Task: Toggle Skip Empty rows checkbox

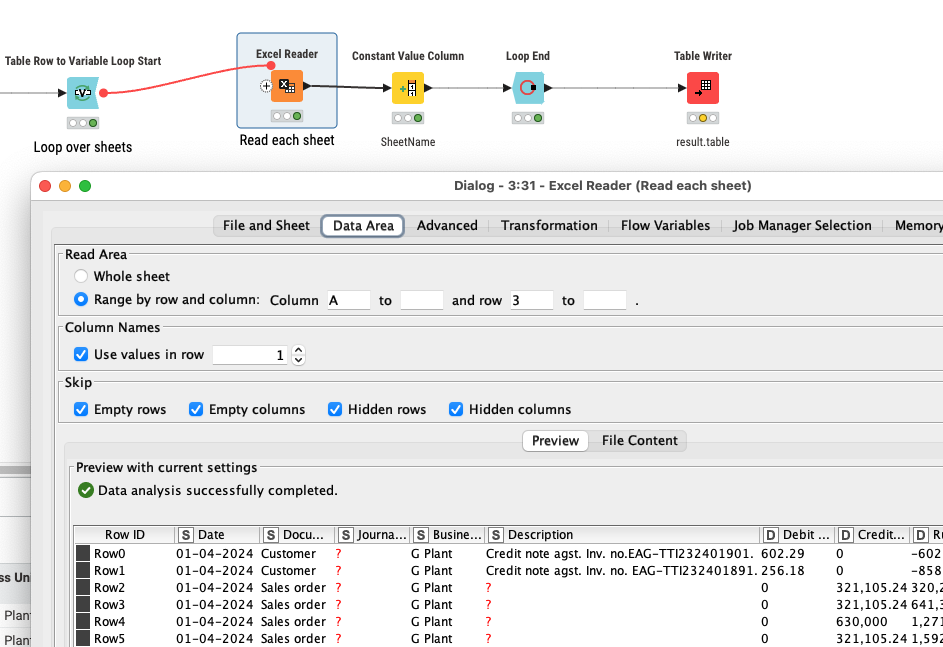Action: click(81, 409)
